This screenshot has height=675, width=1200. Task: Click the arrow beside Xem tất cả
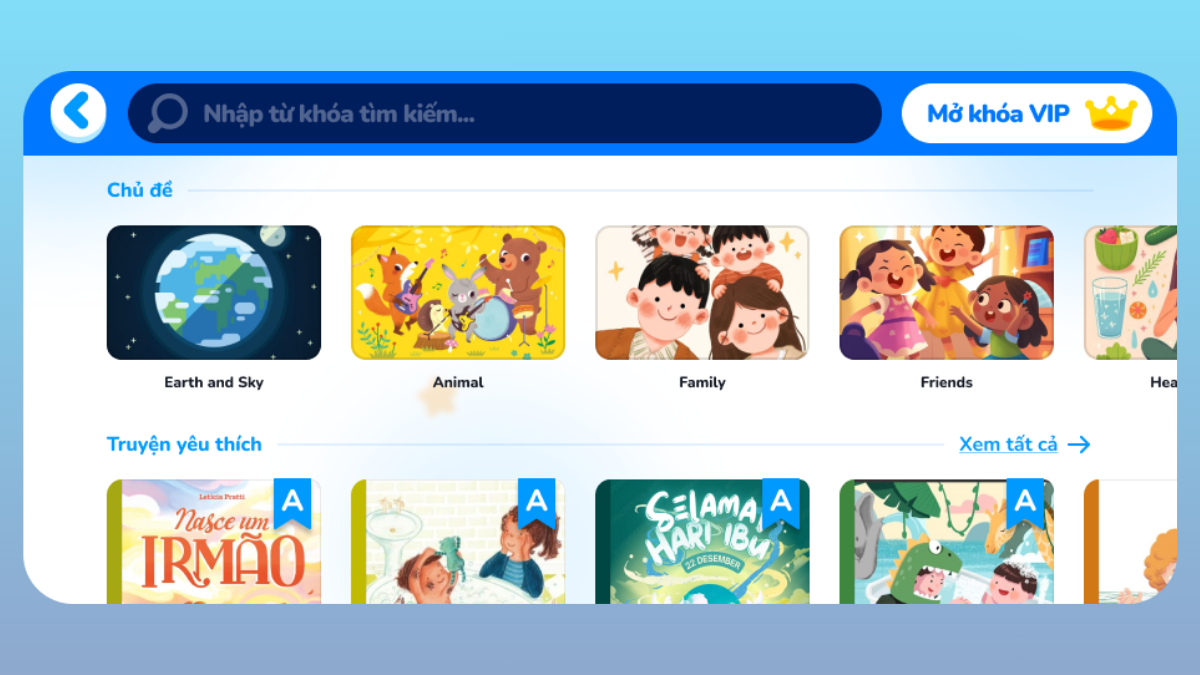pos(1079,445)
